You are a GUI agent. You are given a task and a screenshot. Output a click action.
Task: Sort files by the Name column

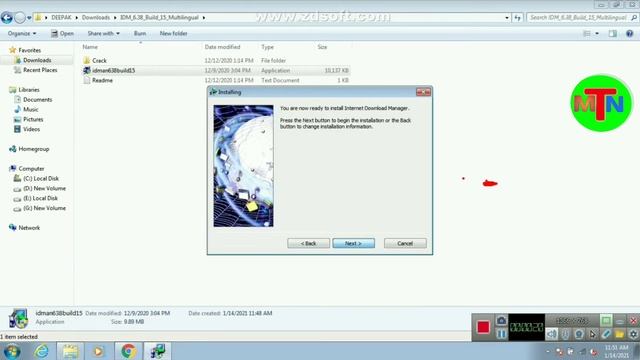pos(90,47)
